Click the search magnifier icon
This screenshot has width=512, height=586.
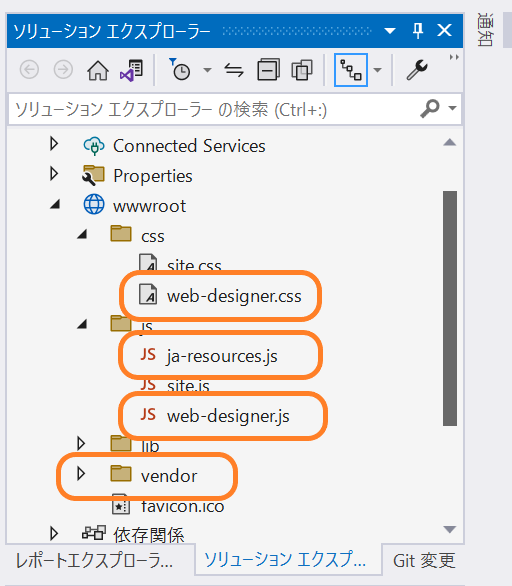coord(430,109)
